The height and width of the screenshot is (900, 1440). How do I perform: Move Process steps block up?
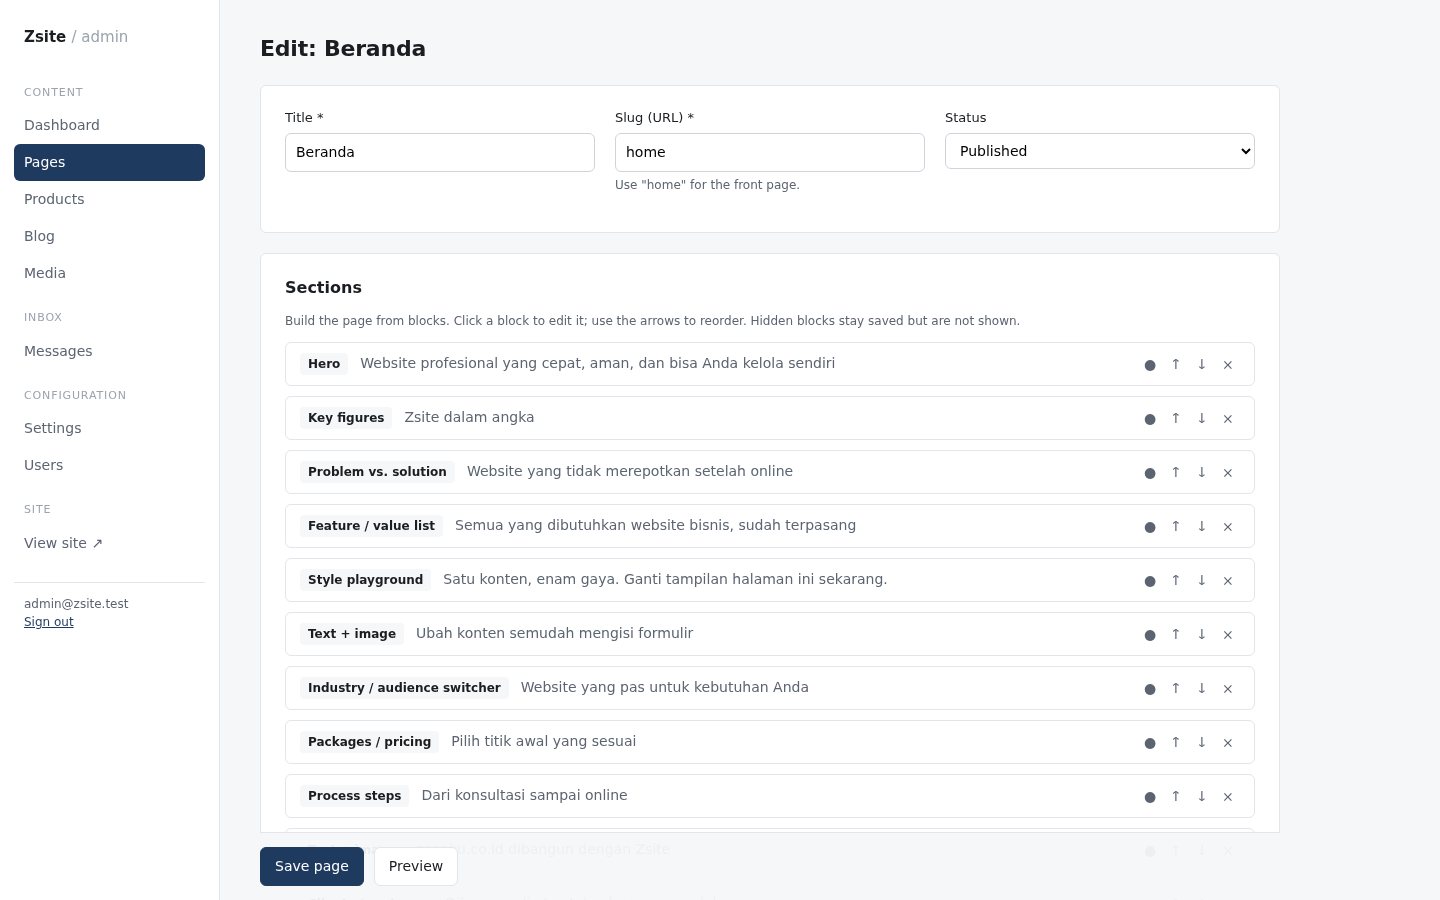click(x=1176, y=796)
